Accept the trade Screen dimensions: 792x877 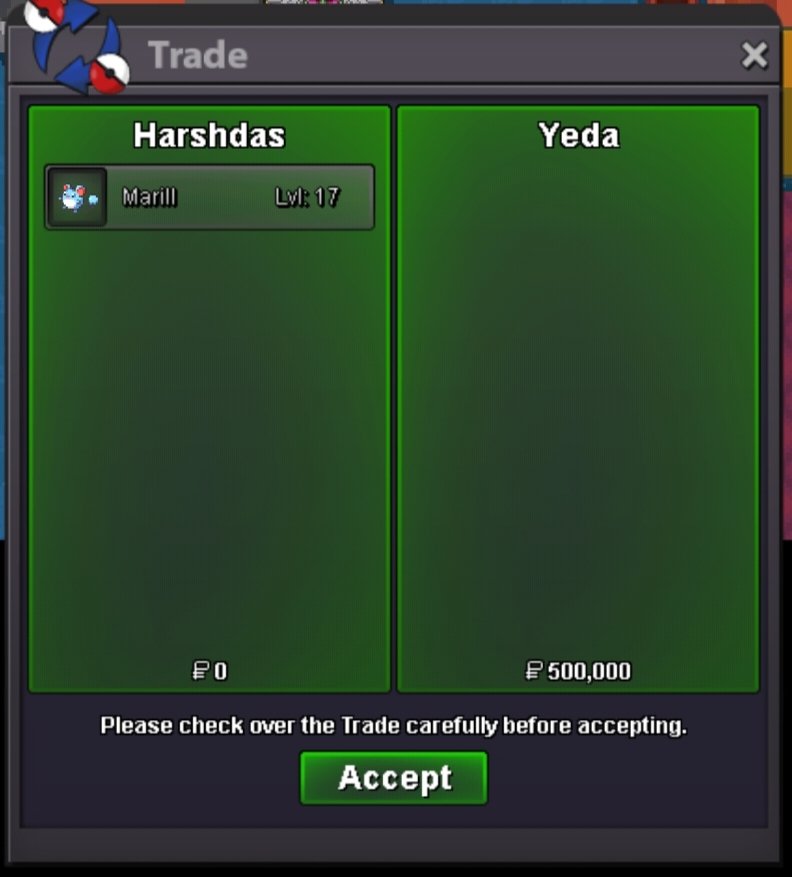coord(394,778)
